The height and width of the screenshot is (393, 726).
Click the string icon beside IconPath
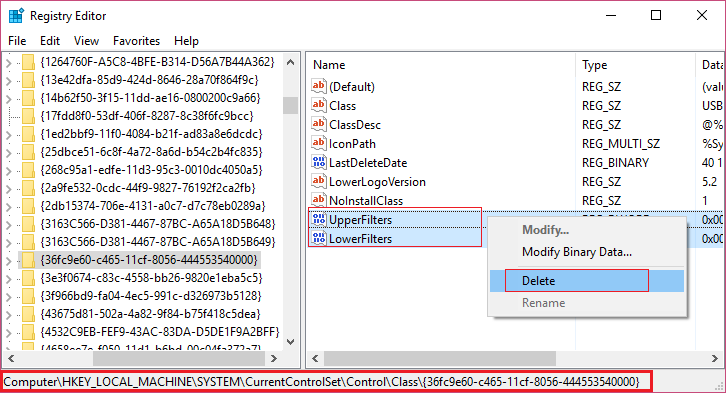click(x=319, y=143)
